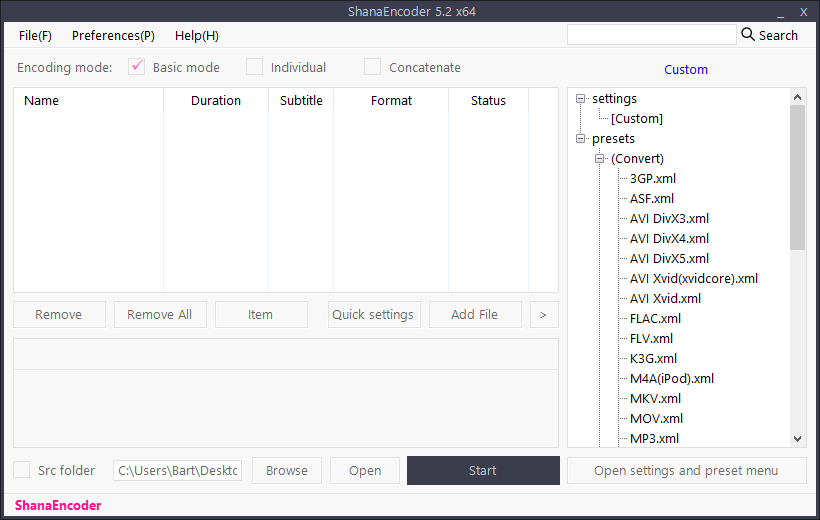Check the Concatenate option
Image resolution: width=820 pixels, height=520 pixels.
(372, 67)
